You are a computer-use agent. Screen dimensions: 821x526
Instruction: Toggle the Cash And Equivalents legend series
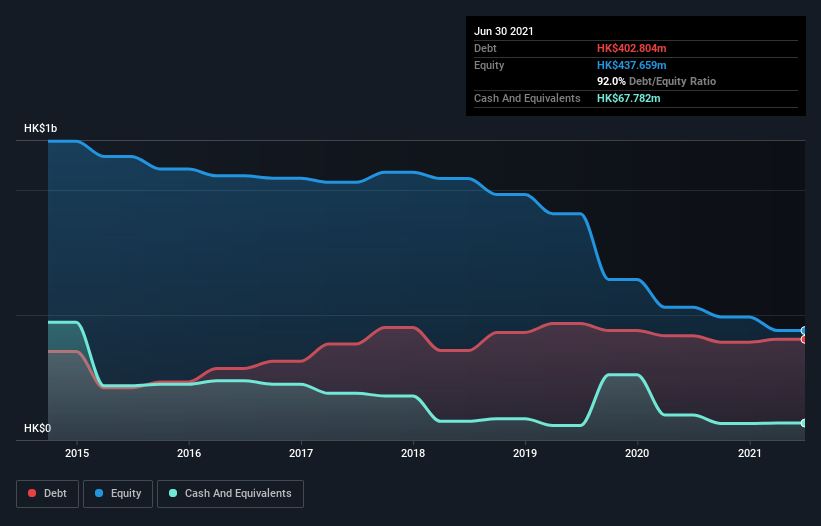pos(230,494)
